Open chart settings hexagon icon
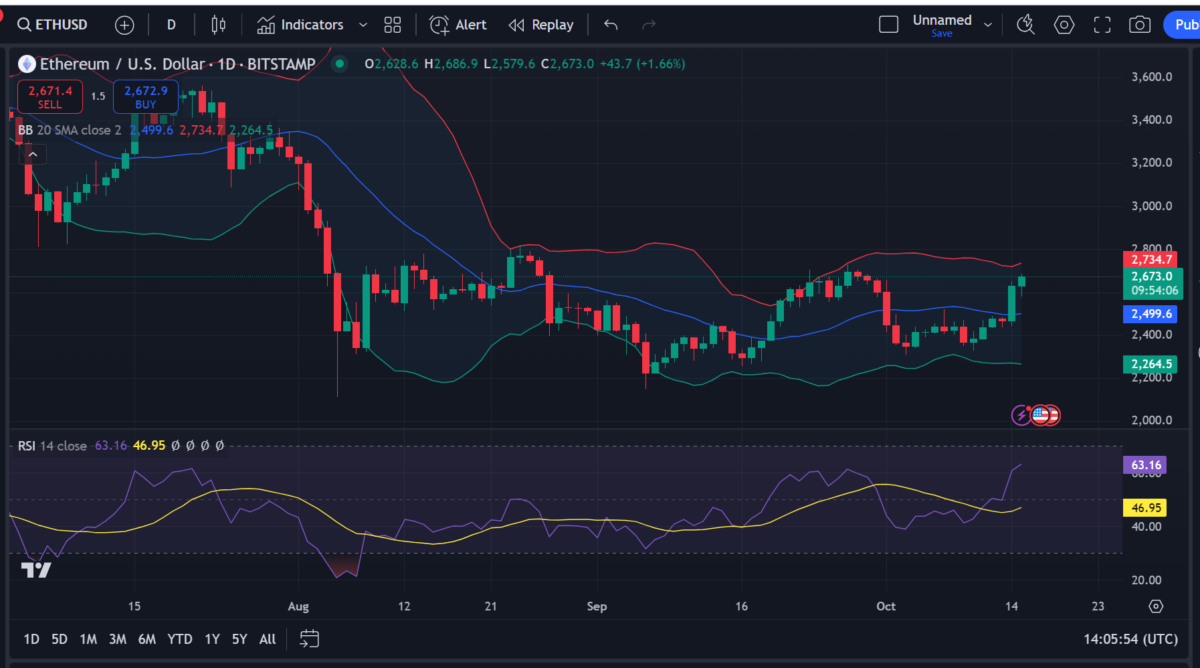Viewport: 1200px width, 668px height. (x=1063, y=25)
